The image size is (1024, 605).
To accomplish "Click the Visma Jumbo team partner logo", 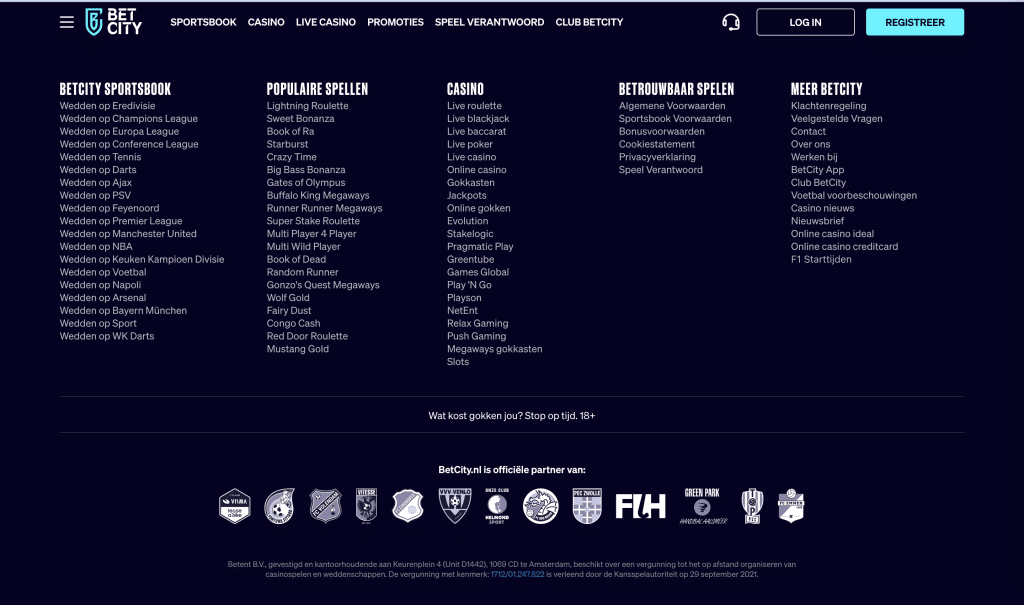I will (234, 506).
